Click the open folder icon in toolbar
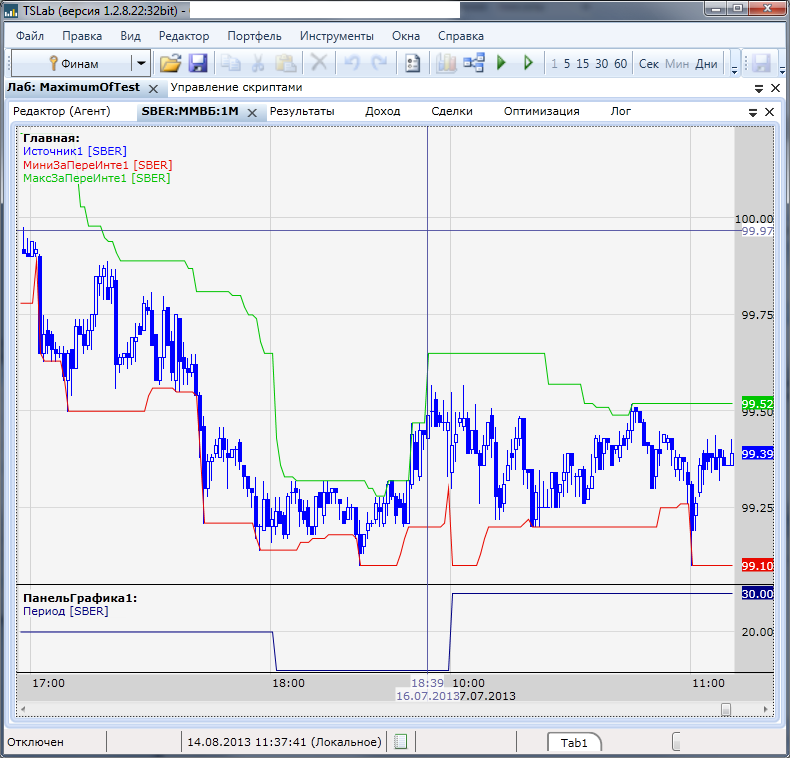 (x=170, y=63)
